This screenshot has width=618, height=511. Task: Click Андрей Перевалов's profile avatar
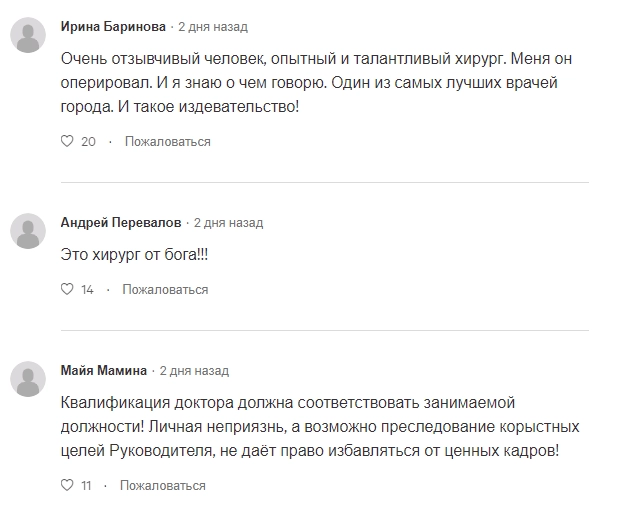pos(27,233)
